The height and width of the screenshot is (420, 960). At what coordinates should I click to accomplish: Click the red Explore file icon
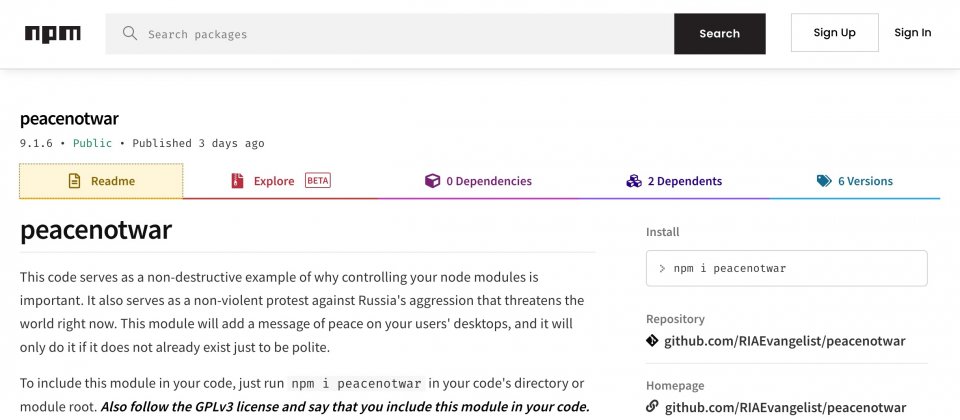(237, 181)
